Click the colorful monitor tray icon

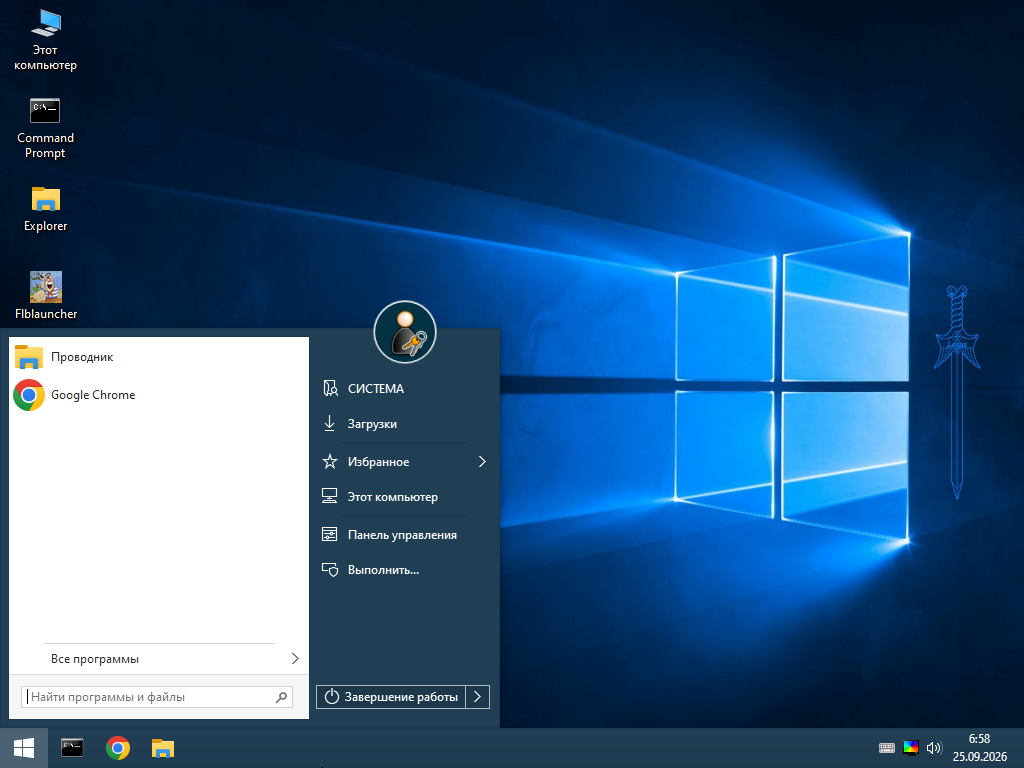pyautogui.click(x=910, y=748)
